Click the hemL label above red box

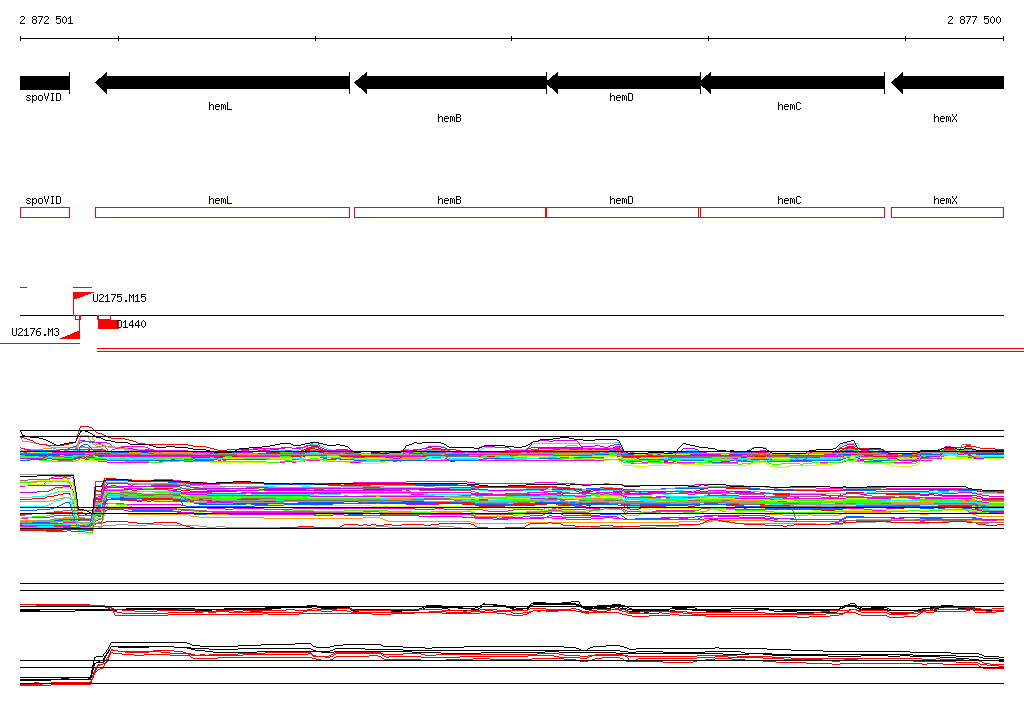[220, 201]
